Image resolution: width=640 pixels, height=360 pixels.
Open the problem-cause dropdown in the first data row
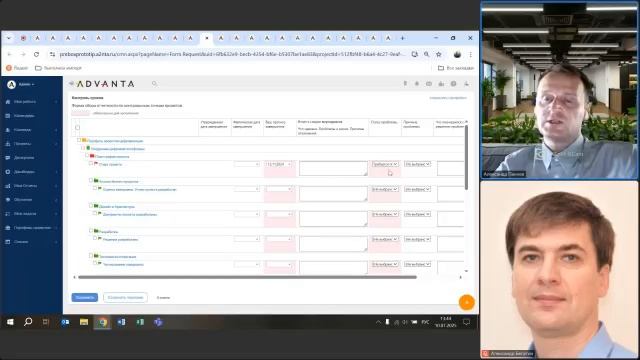pos(417,164)
